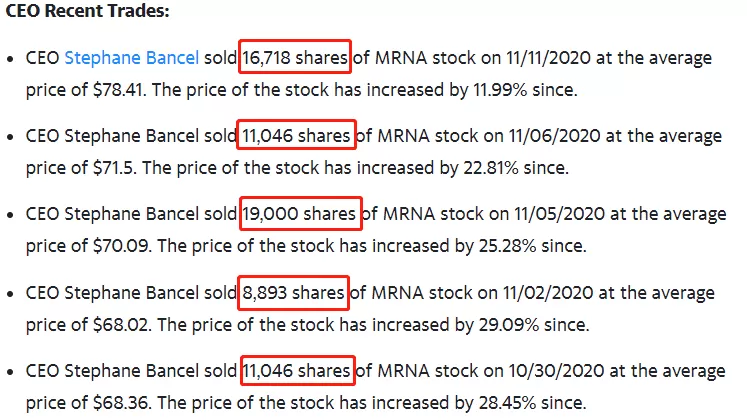Click the $70.09 average price
The image size is (747, 420).
click(x=122, y=246)
